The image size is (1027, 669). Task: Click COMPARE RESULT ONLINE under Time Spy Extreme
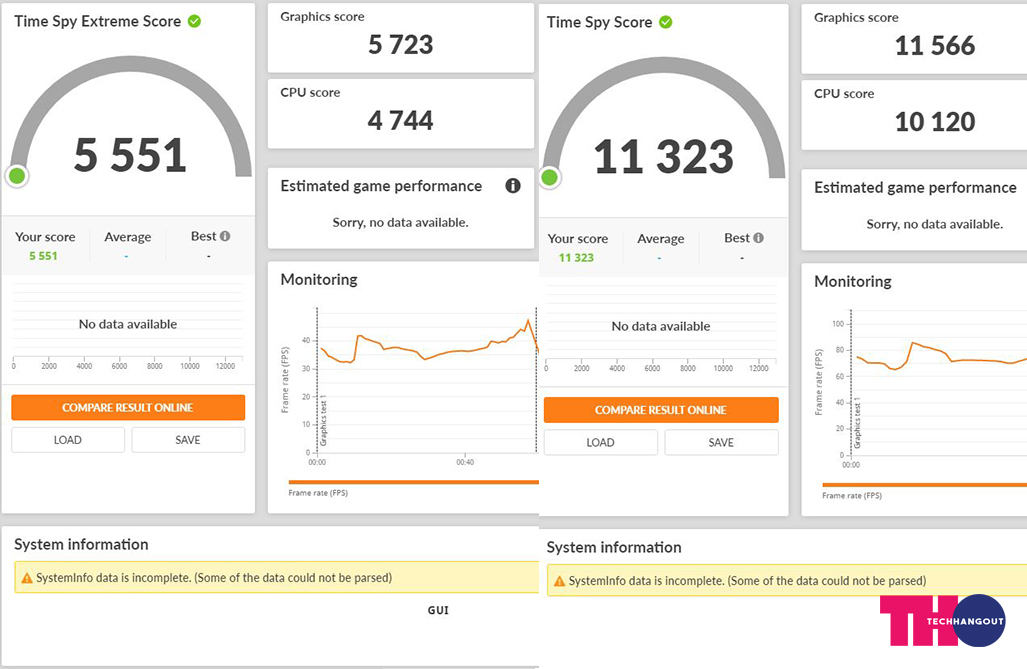click(128, 408)
